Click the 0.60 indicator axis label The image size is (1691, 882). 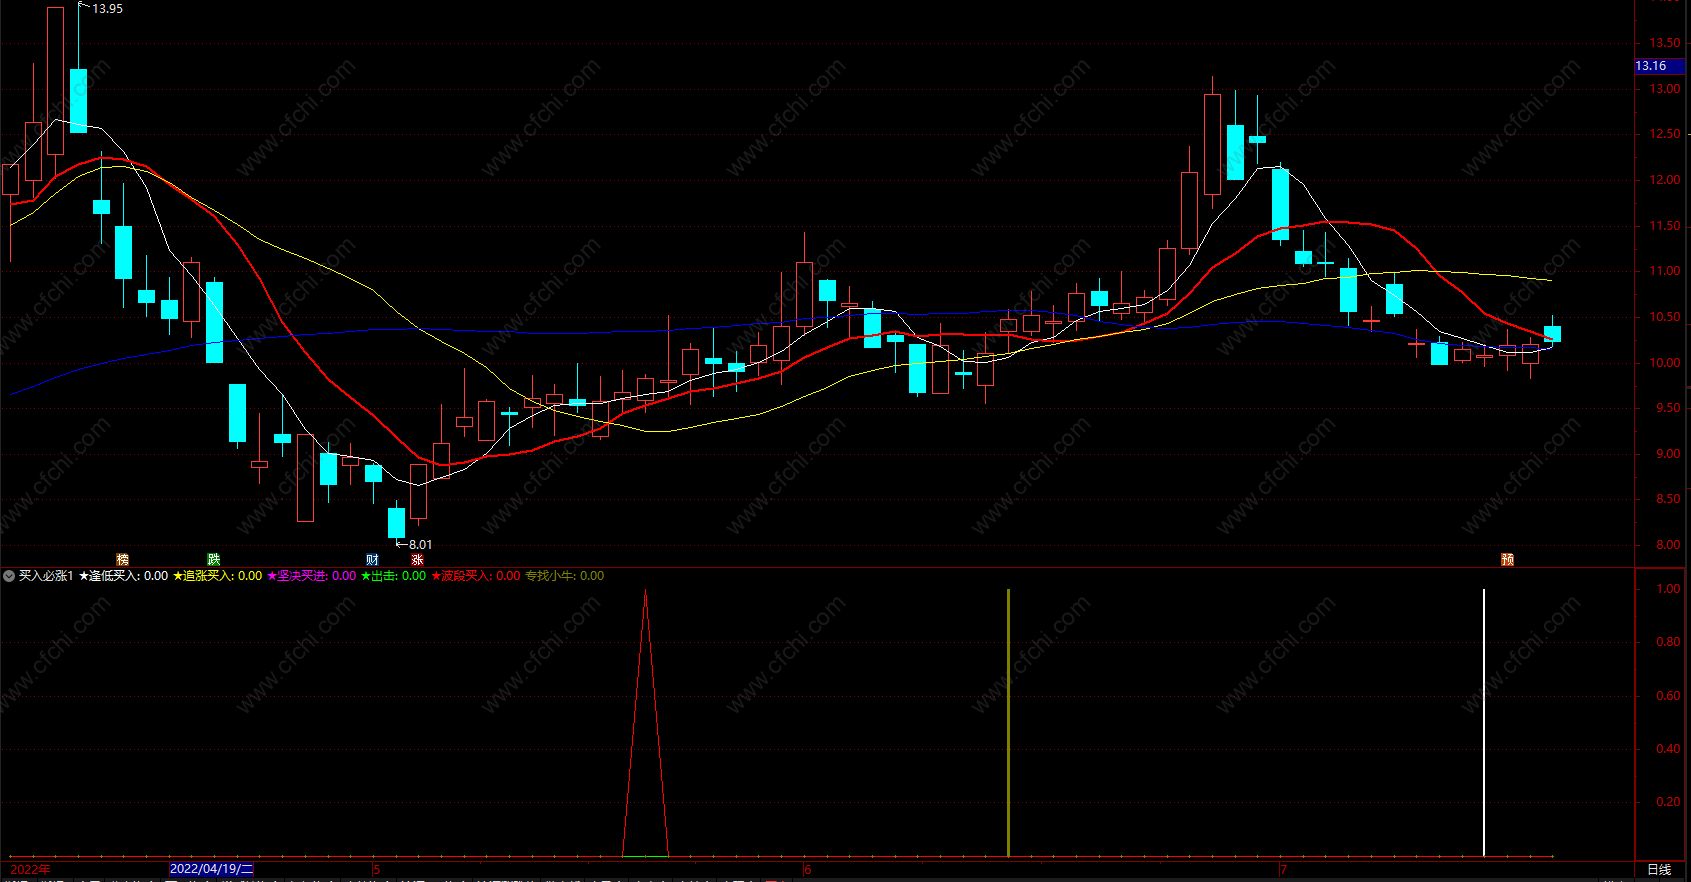point(1668,696)
